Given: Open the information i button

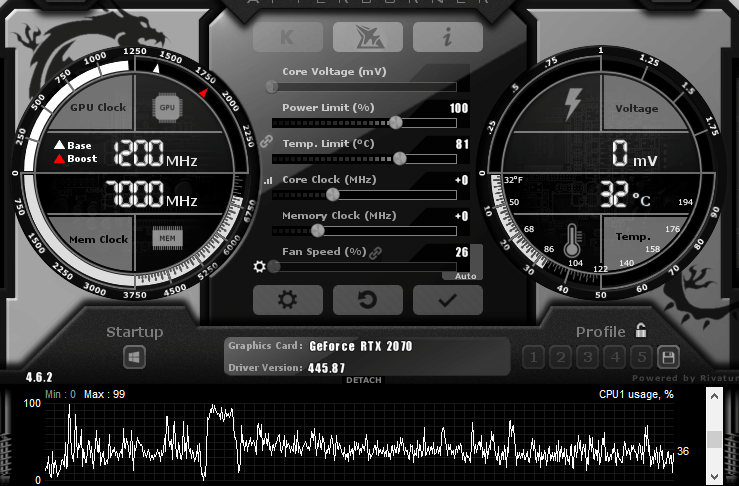Looking at the screenshot, I should 448,37.
